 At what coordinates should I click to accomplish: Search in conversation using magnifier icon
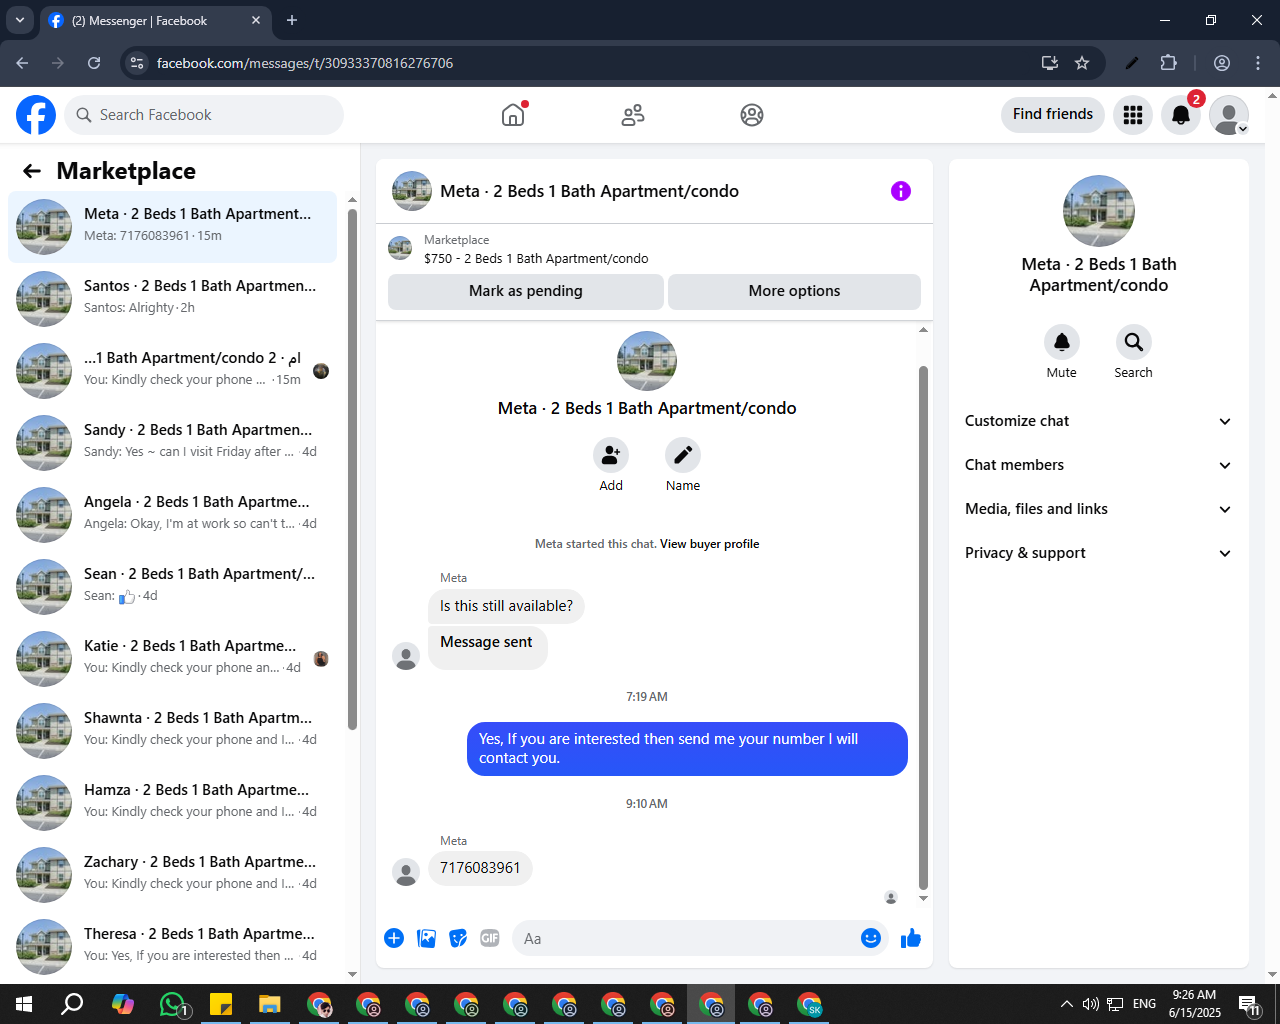click(x=1134, y=342)
